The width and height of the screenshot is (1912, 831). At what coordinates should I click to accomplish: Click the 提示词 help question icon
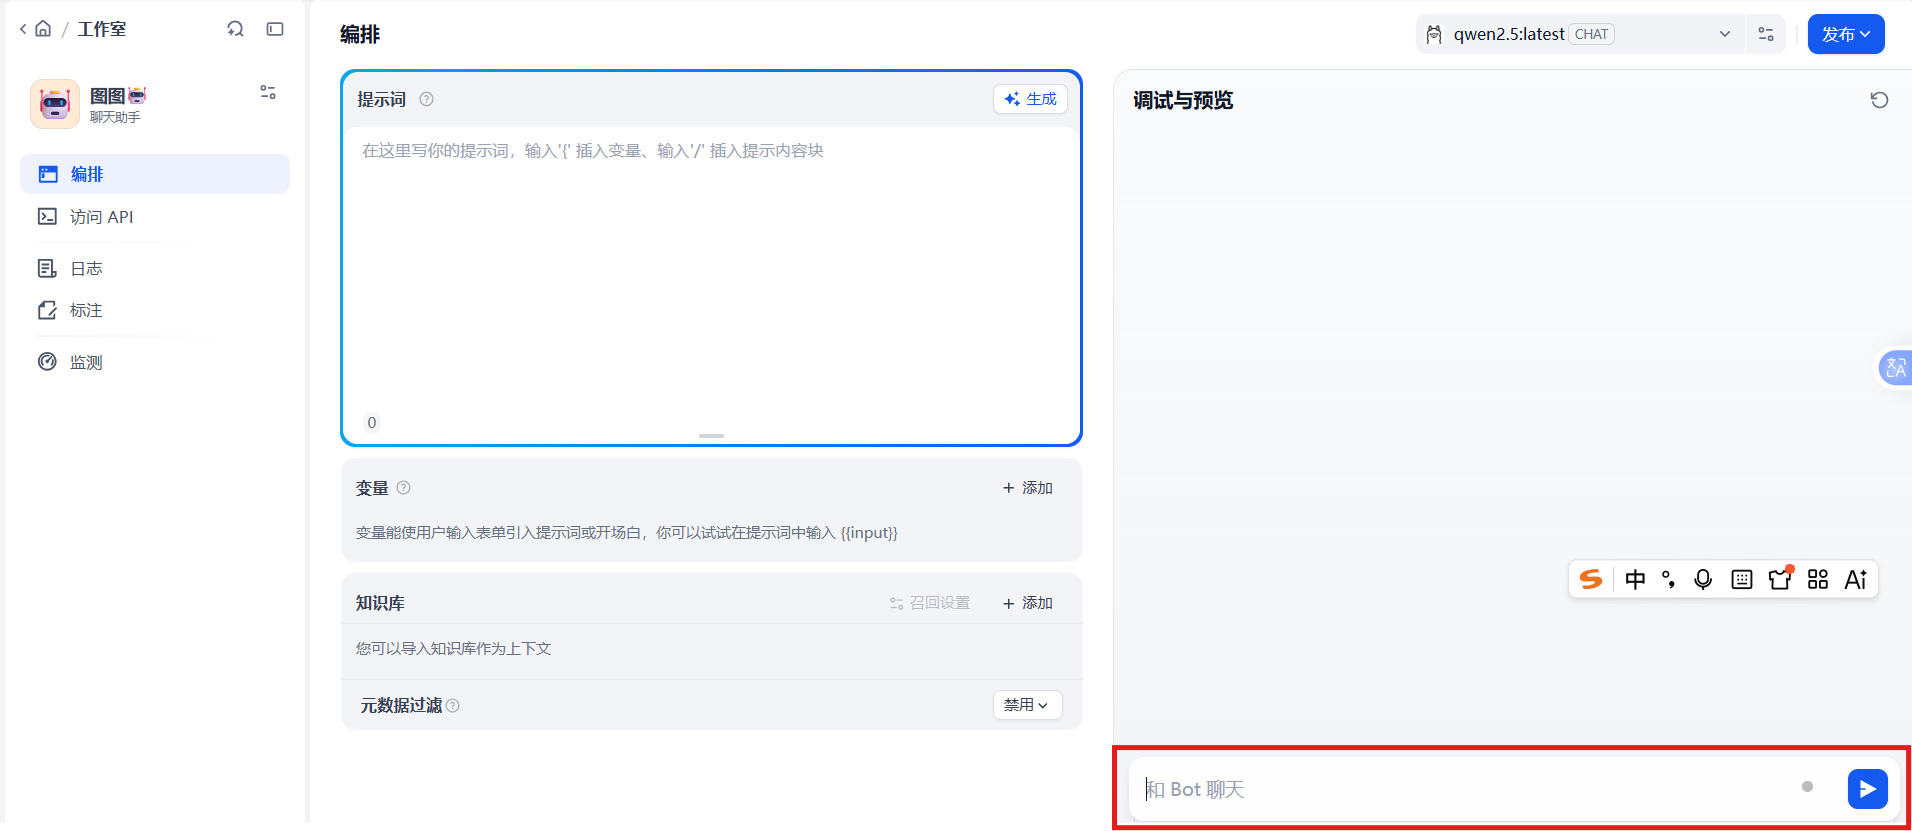[427, 99]
